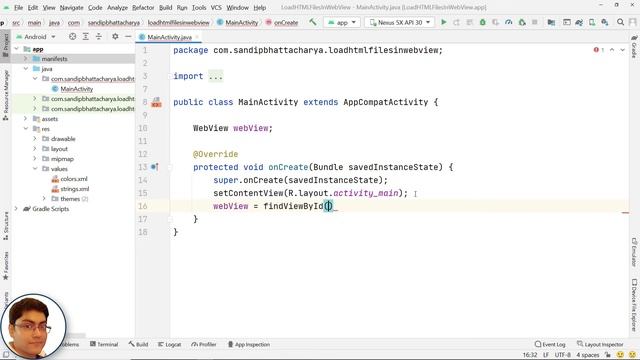Open the Refactor menu

143,7
